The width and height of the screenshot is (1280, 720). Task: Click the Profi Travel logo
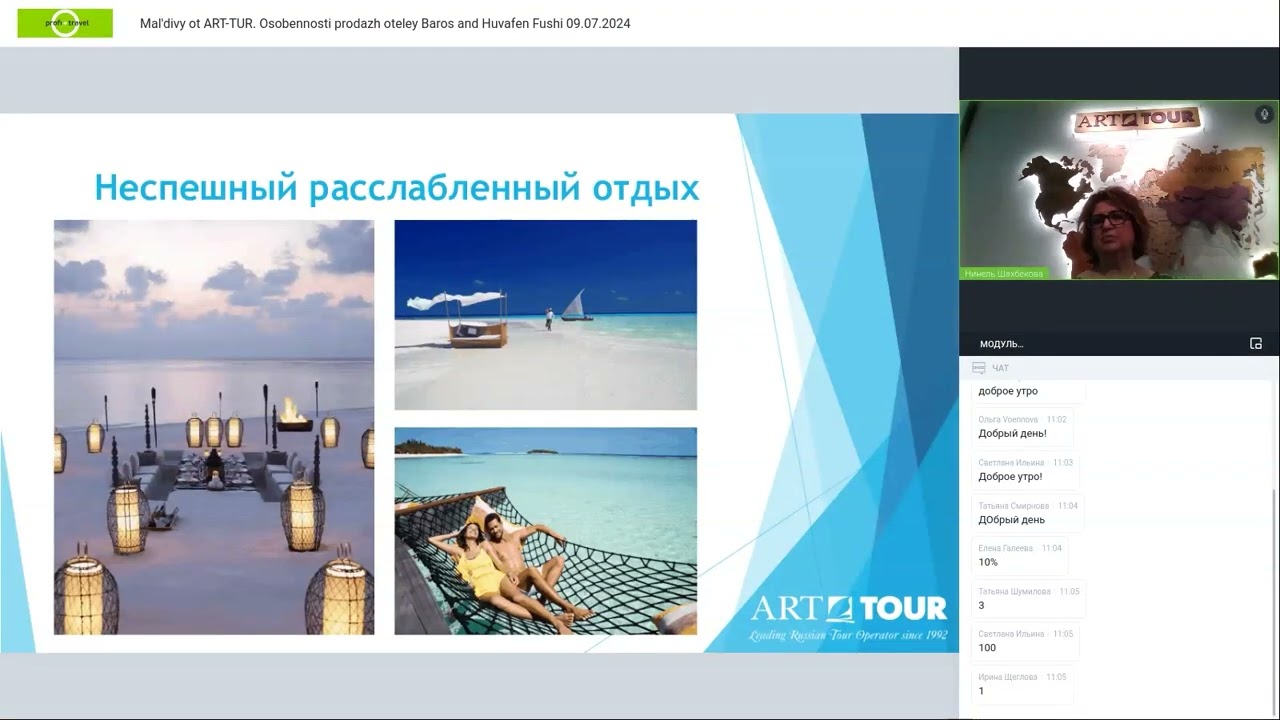65,23
